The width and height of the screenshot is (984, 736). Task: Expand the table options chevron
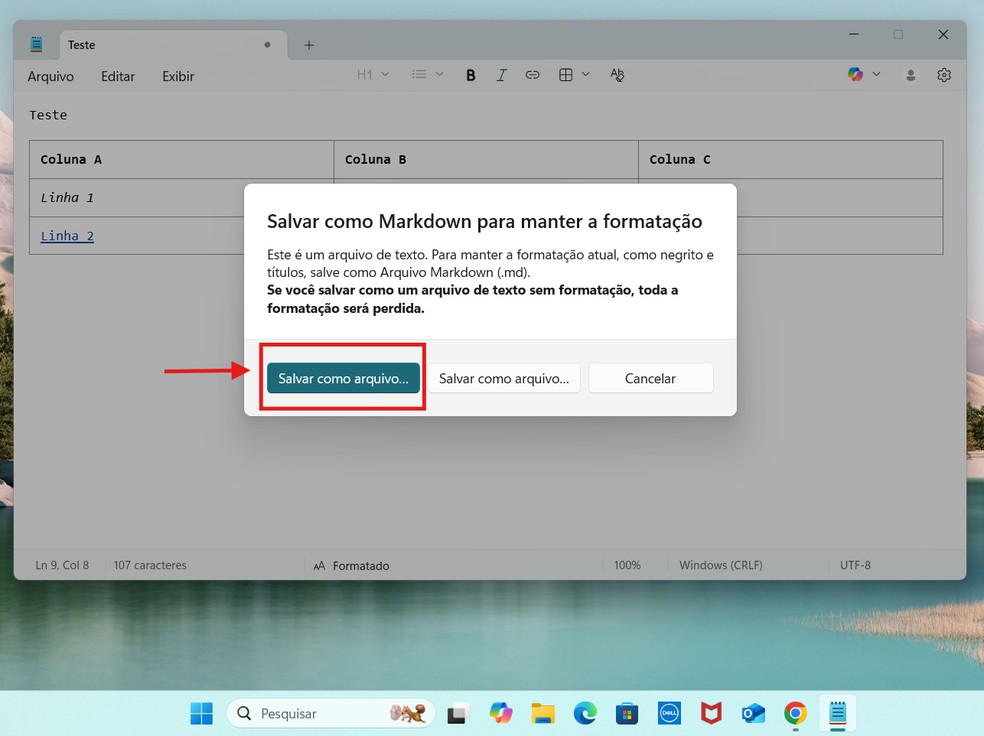[x=586, y=75]
